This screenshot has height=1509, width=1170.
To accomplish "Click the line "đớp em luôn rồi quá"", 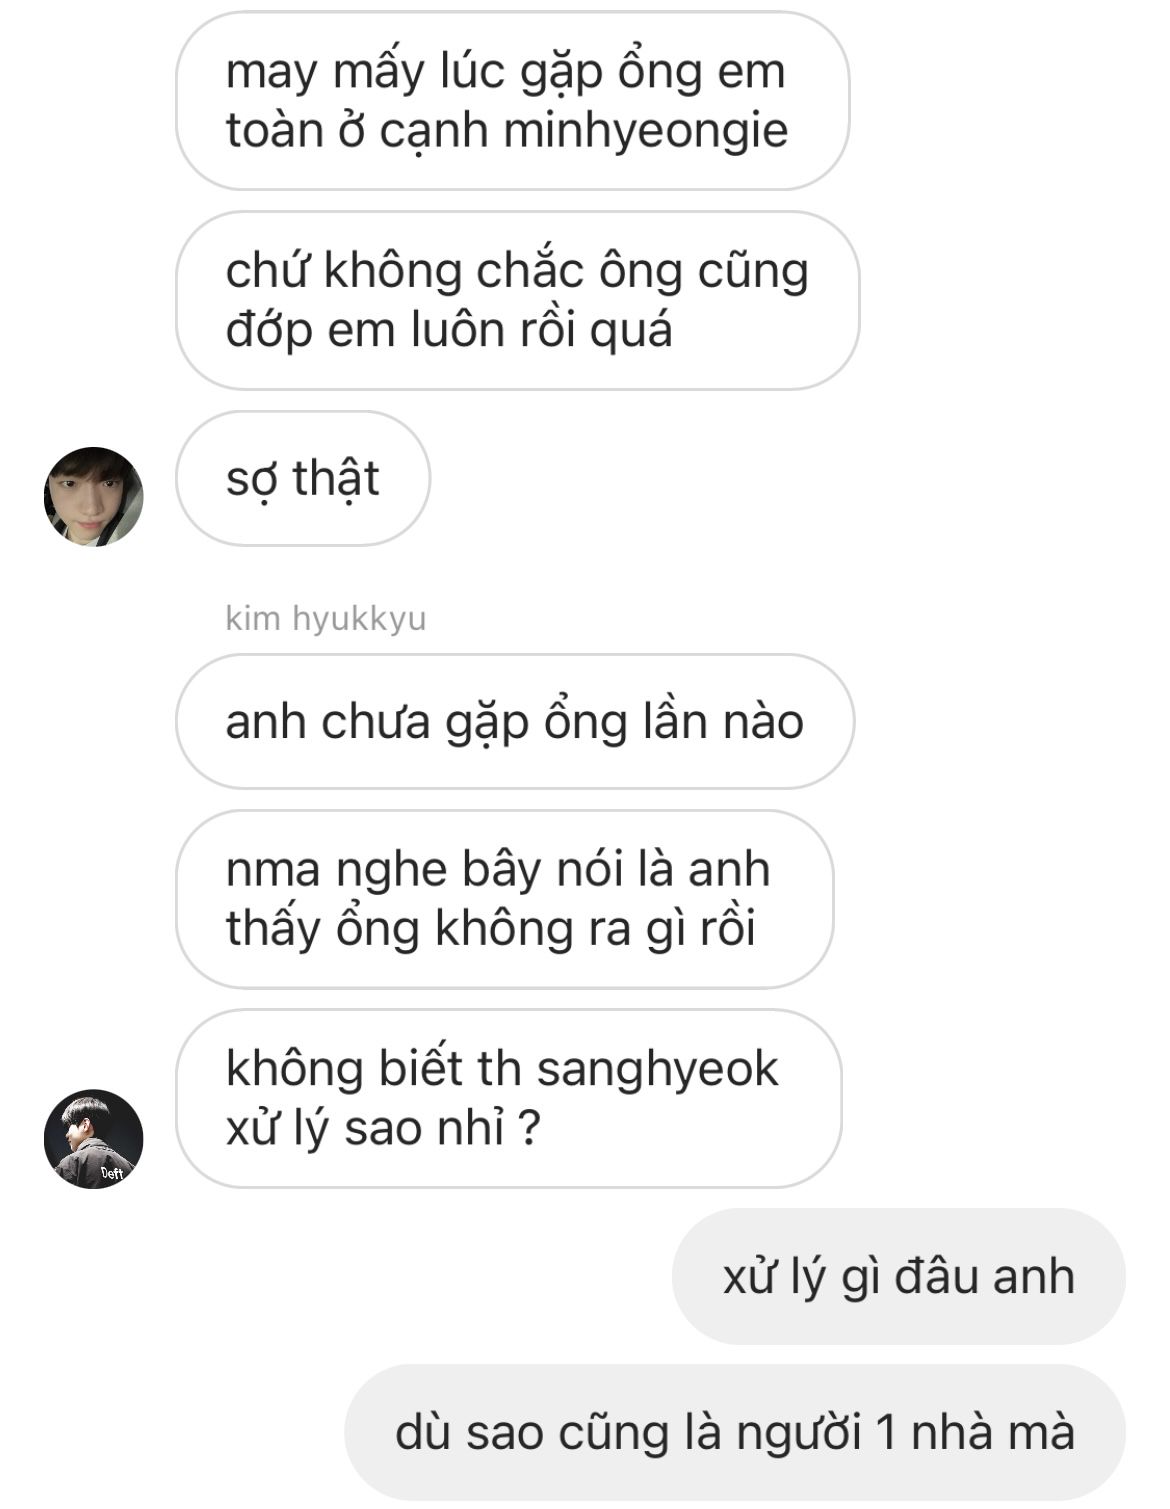I will point(449,330).
